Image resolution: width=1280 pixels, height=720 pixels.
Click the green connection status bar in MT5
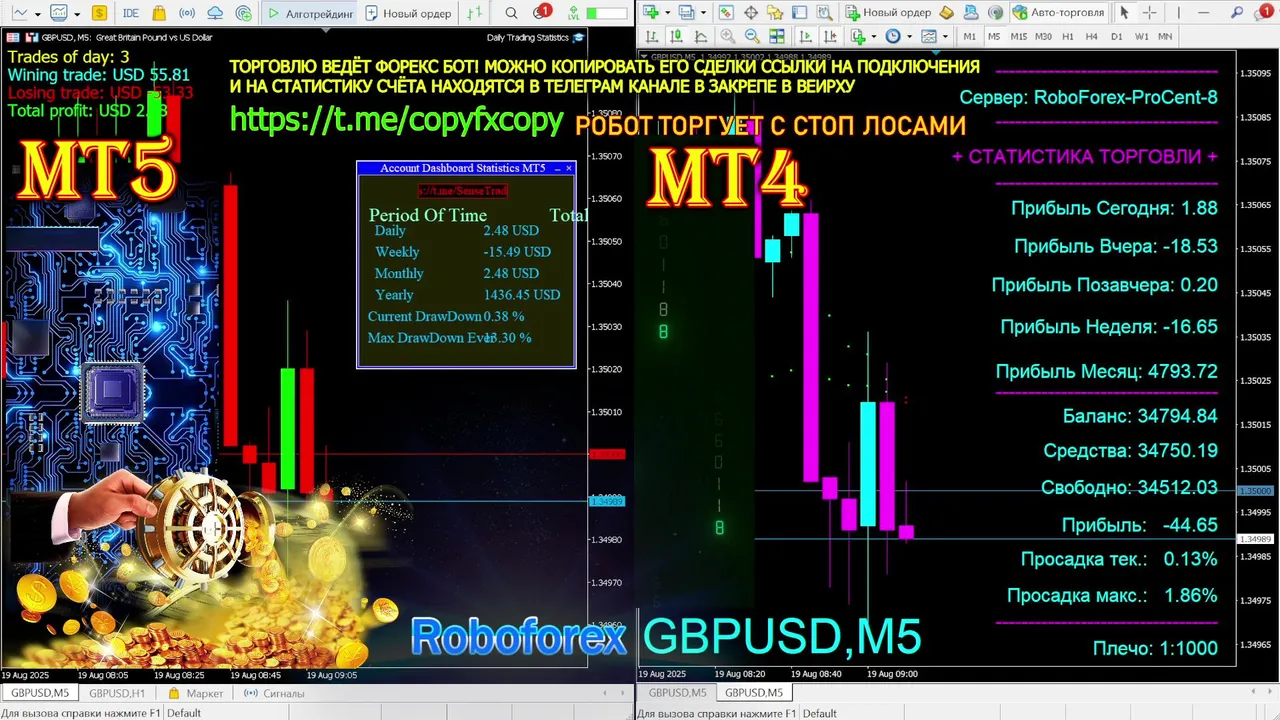point(606,14)
